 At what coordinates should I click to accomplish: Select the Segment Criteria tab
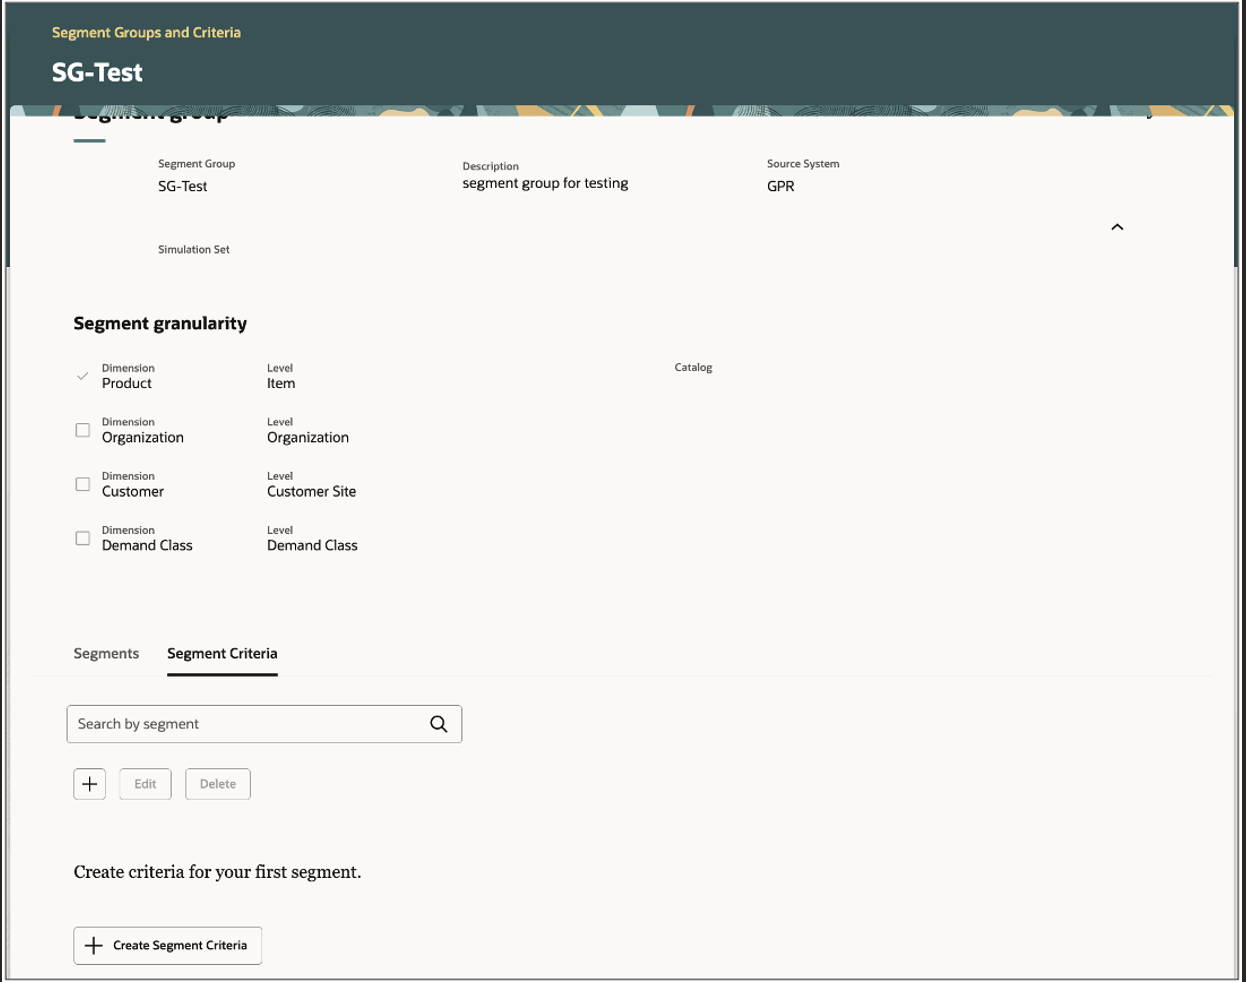coord(222,653)
